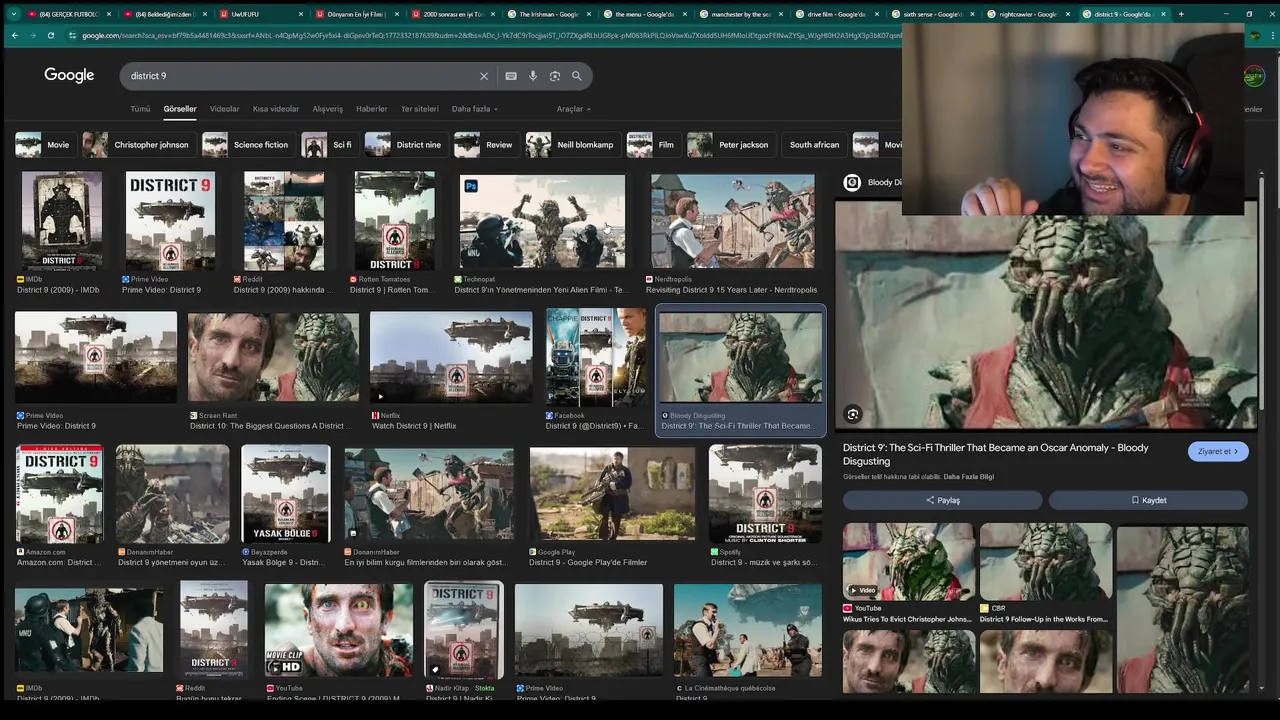Click the Photoshop badge on Technopat thumbnail
Screen dimensions: 1280x720
click(x=471, y=186)
